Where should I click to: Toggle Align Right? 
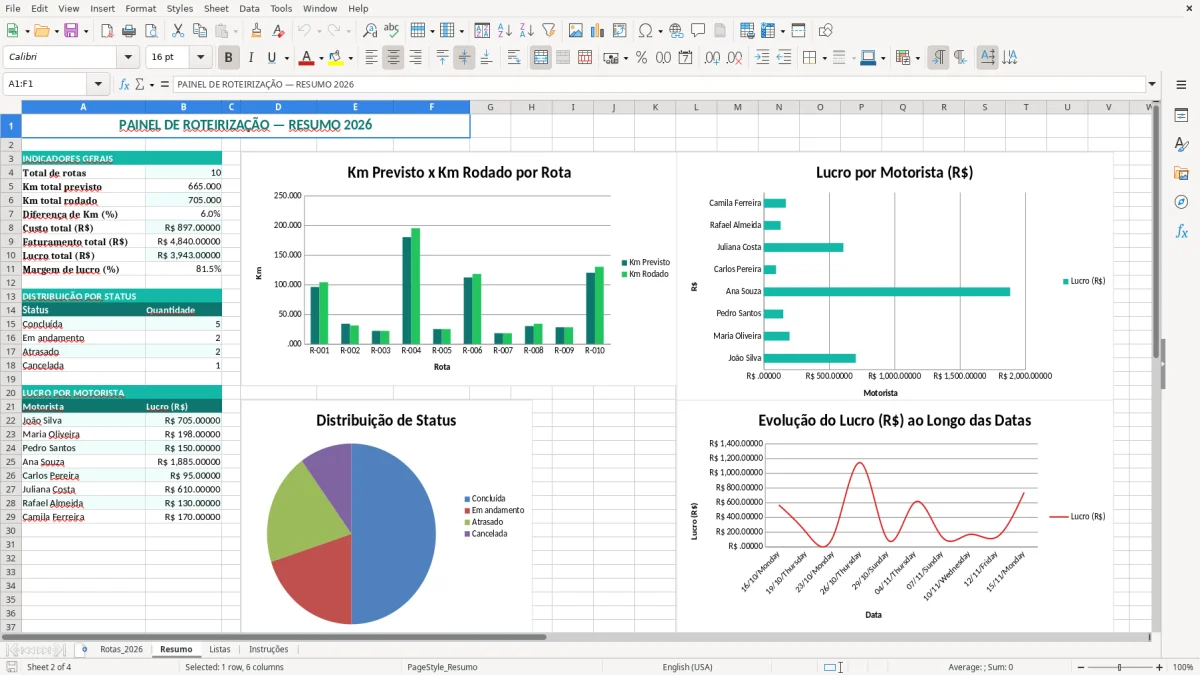(415, 58)
